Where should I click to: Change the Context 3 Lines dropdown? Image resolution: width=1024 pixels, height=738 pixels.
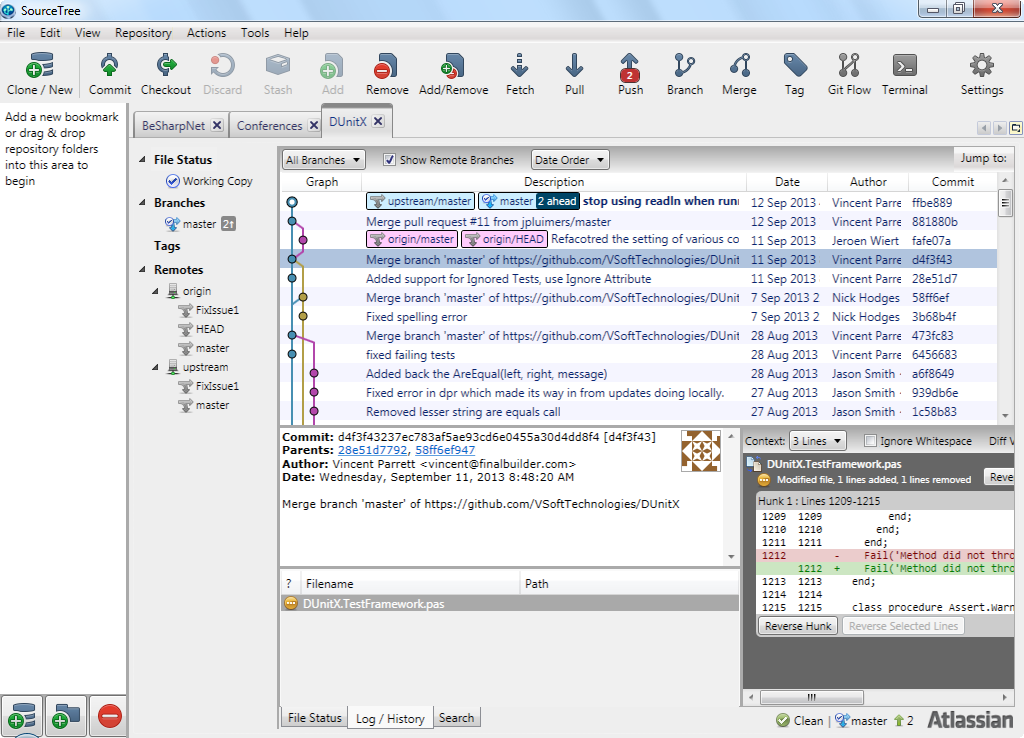[x=817, y=441]
